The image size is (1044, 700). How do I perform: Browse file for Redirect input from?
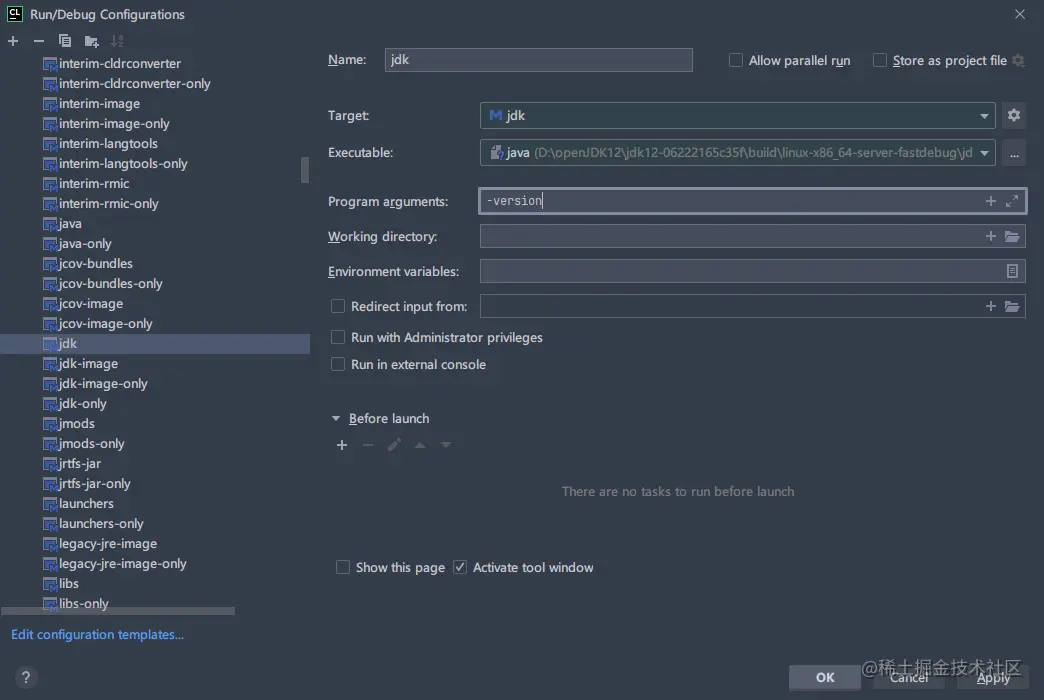click(x=1012, y=306)
